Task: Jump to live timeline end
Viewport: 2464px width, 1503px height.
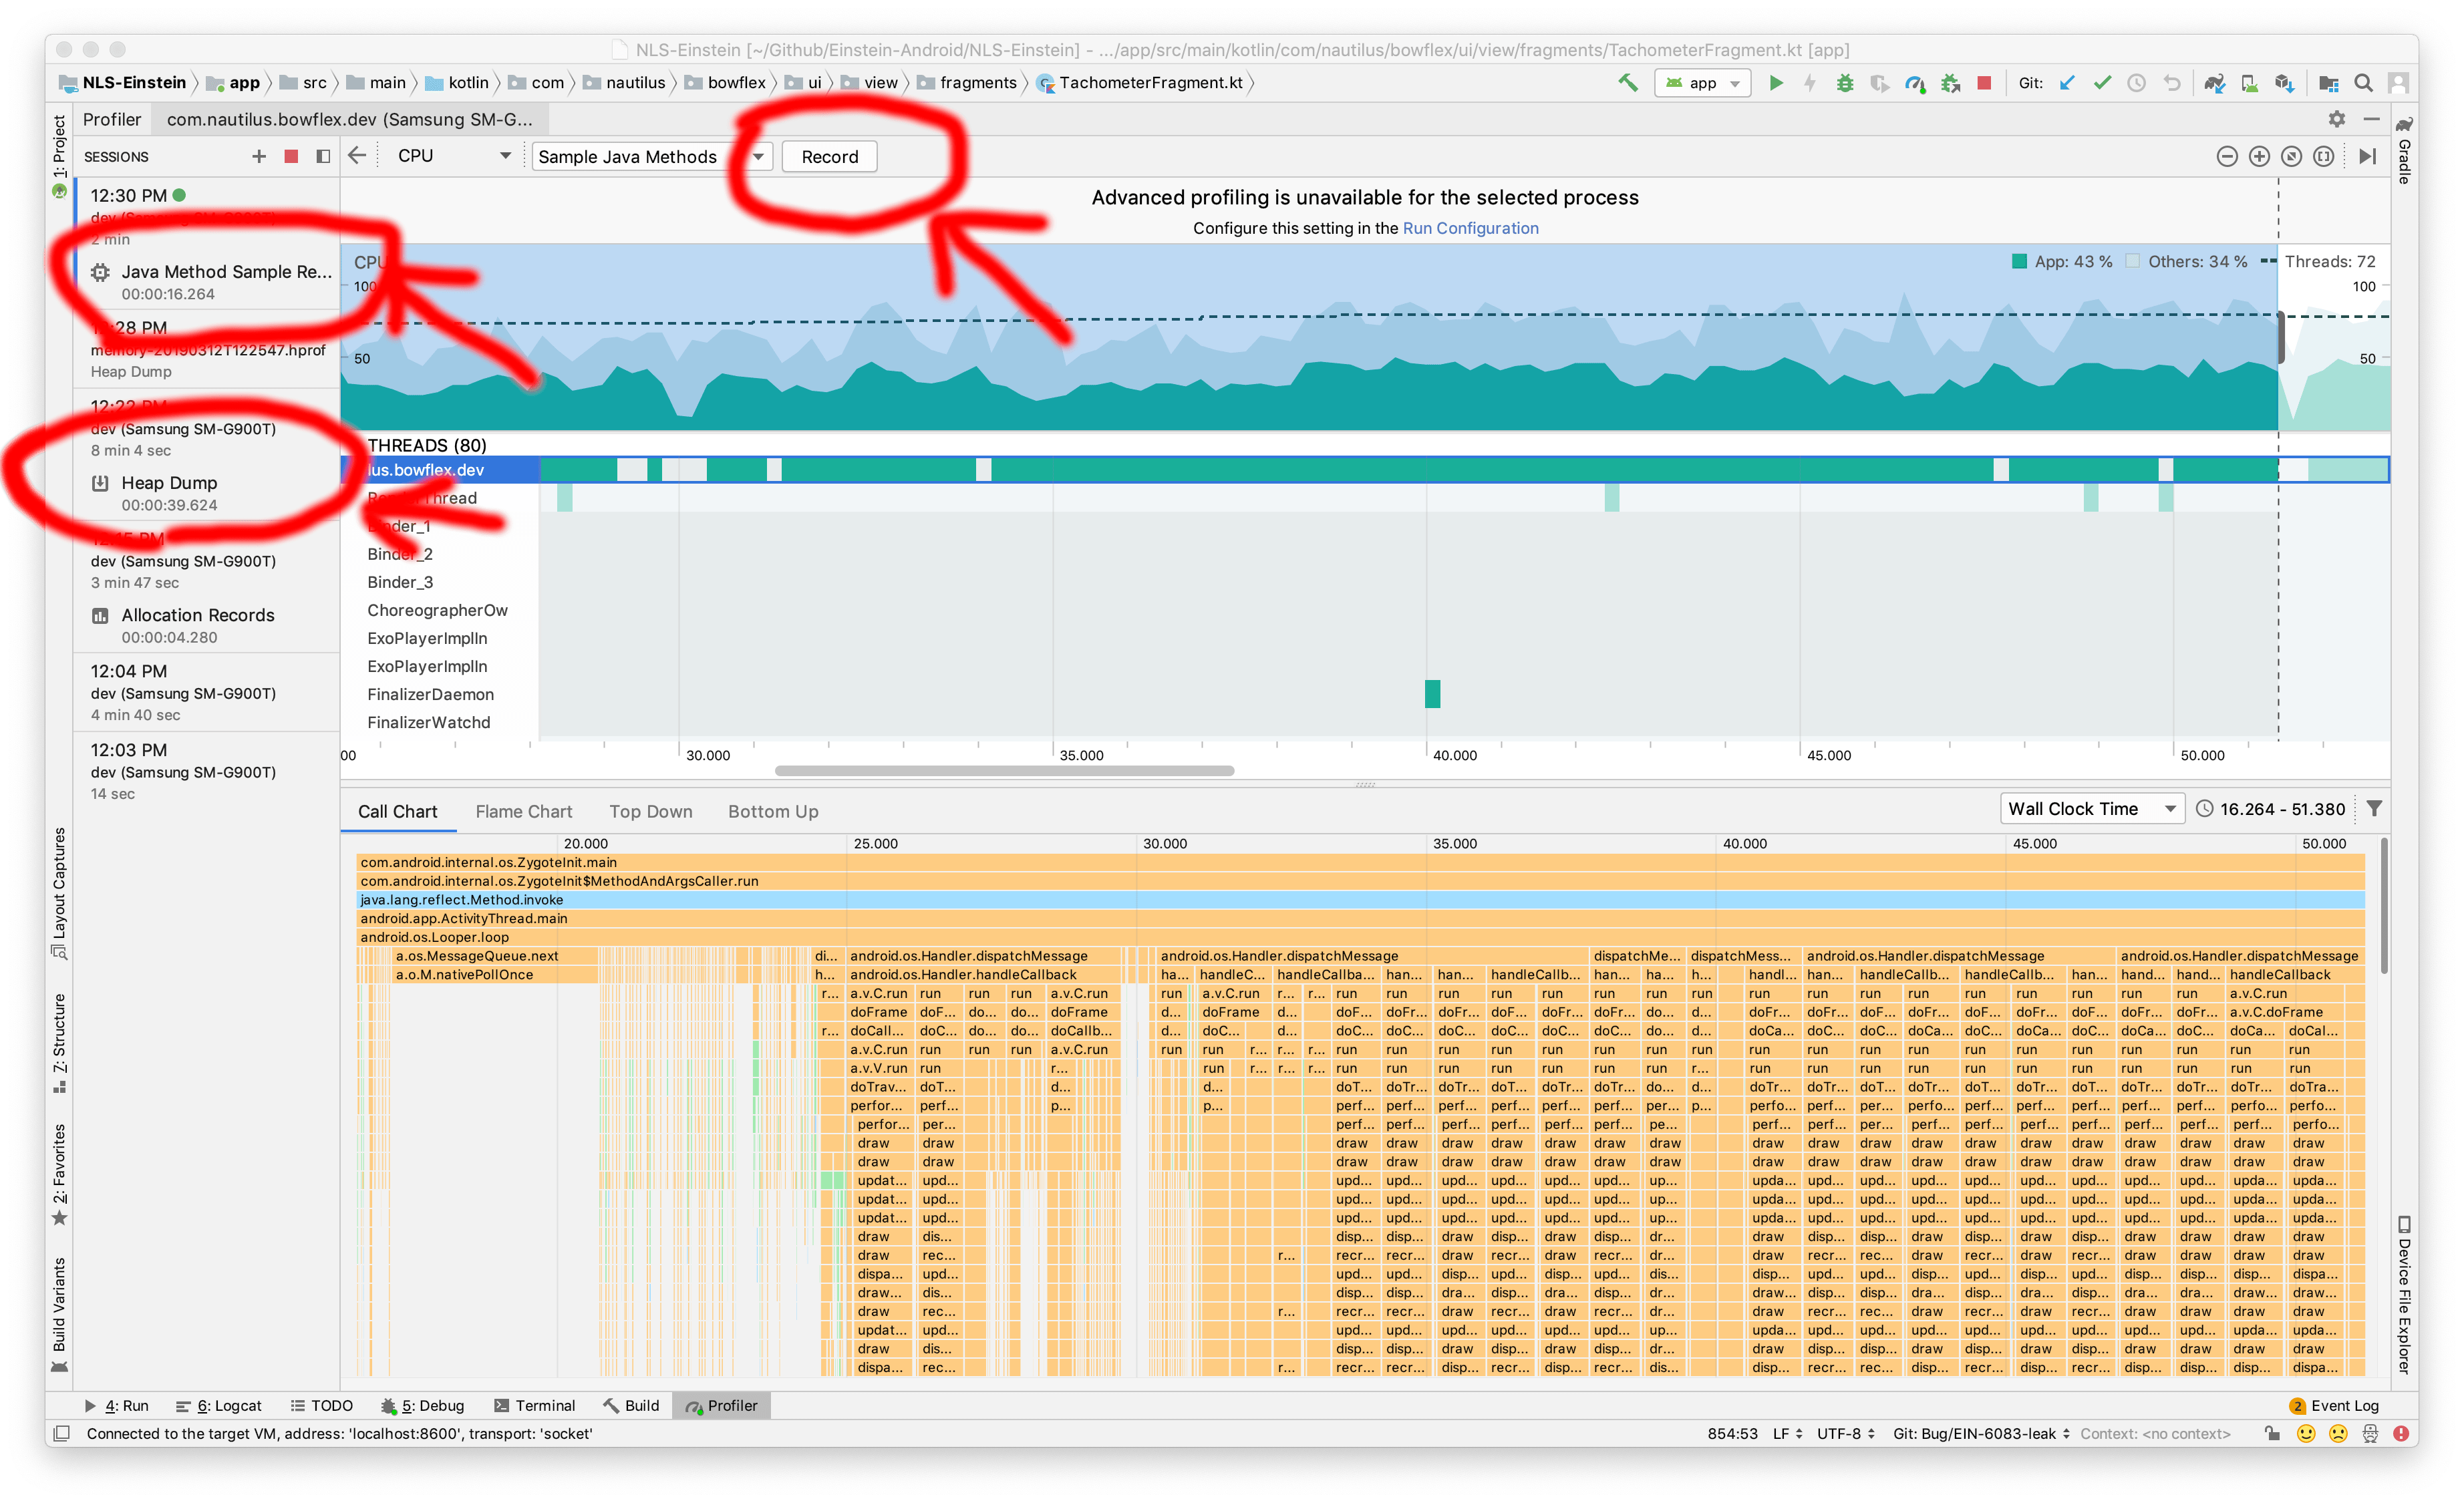Action: pyautogui.click(x=2367, y=156)
